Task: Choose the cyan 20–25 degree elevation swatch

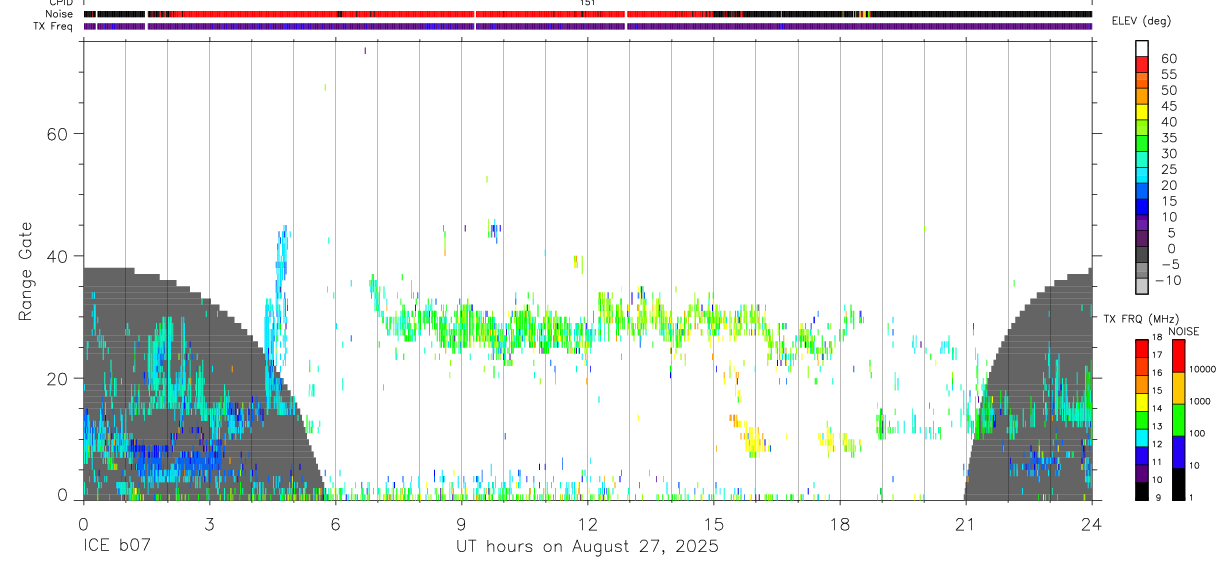Action: pyautogui.click(x=1143, y=177)
